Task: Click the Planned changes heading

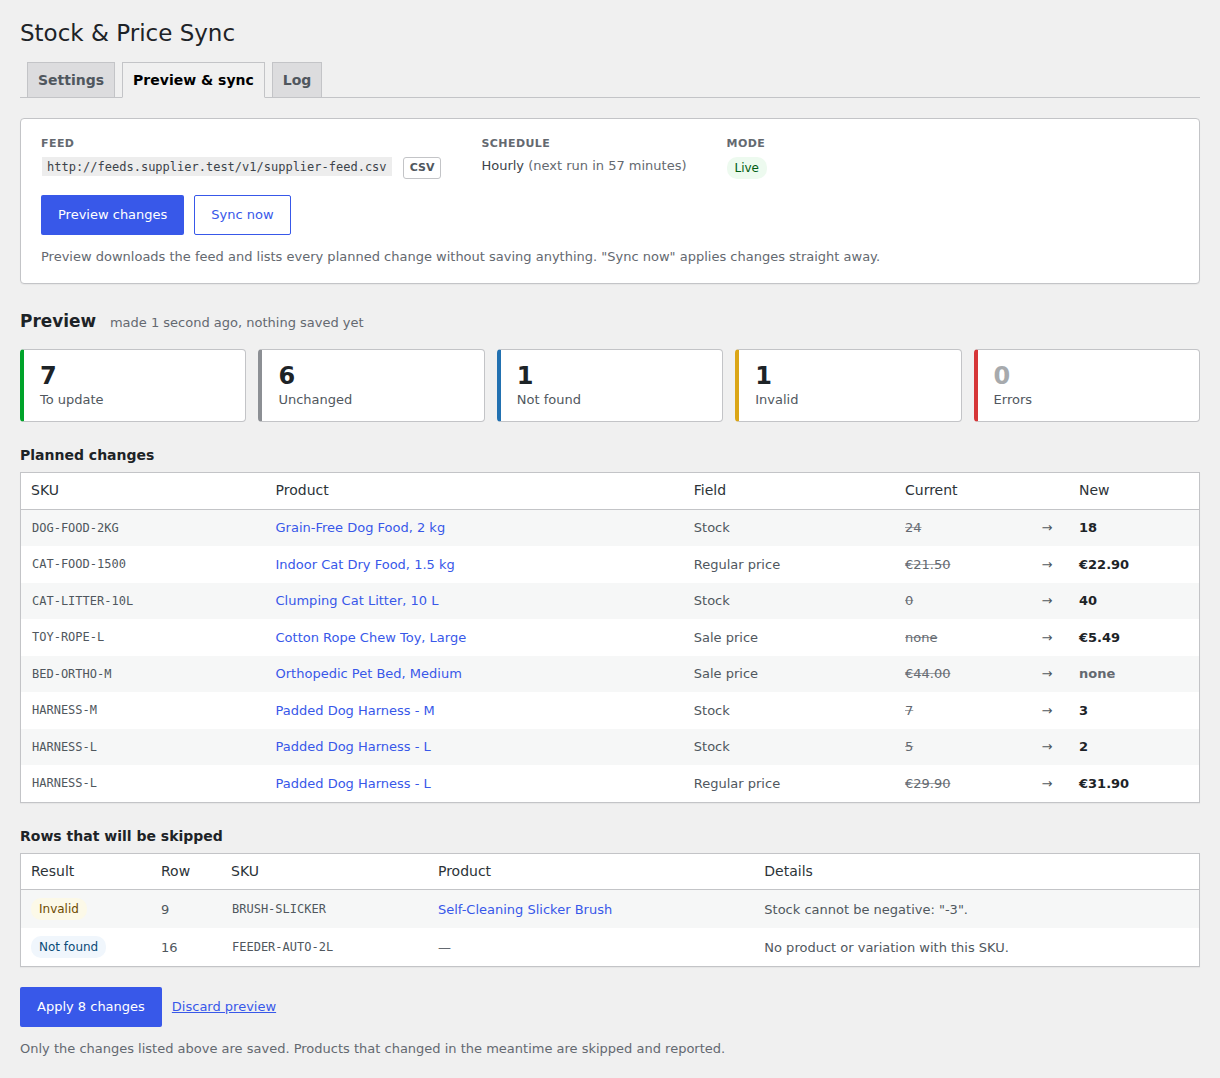Action: coord(87,455)
